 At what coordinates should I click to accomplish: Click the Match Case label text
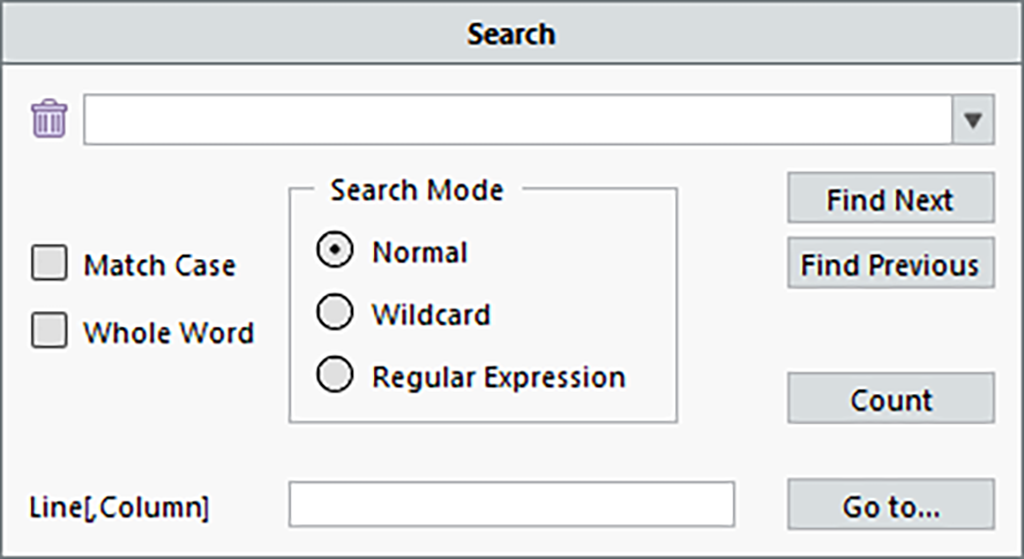160,266
